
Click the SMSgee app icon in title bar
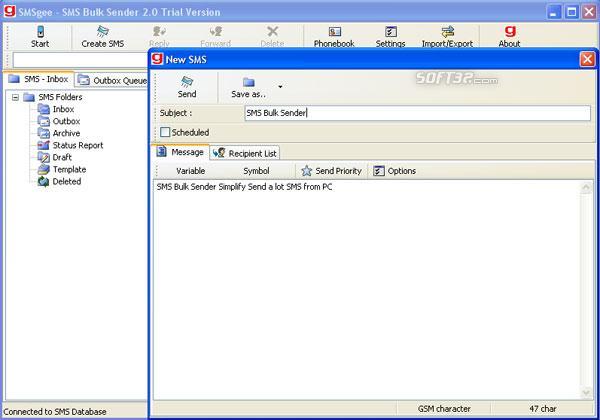point(10,11)
